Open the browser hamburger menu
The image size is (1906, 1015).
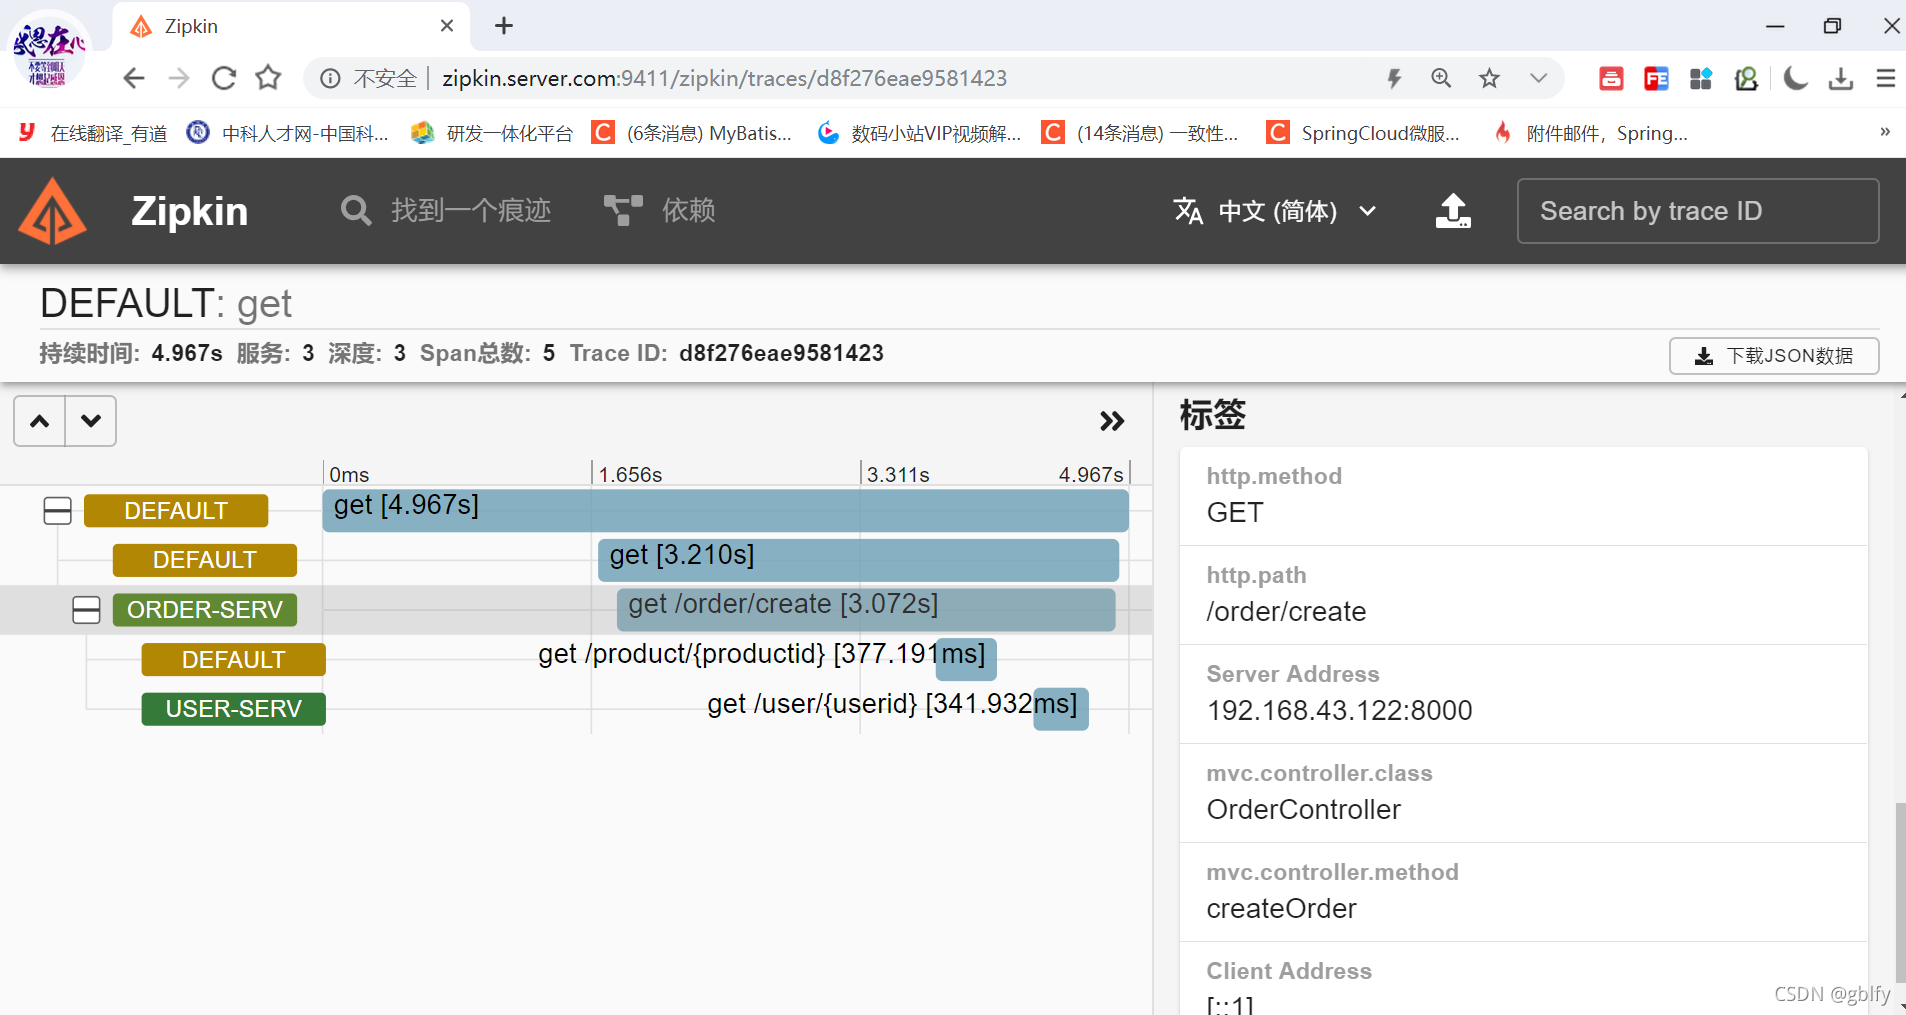pos(1885,78)
